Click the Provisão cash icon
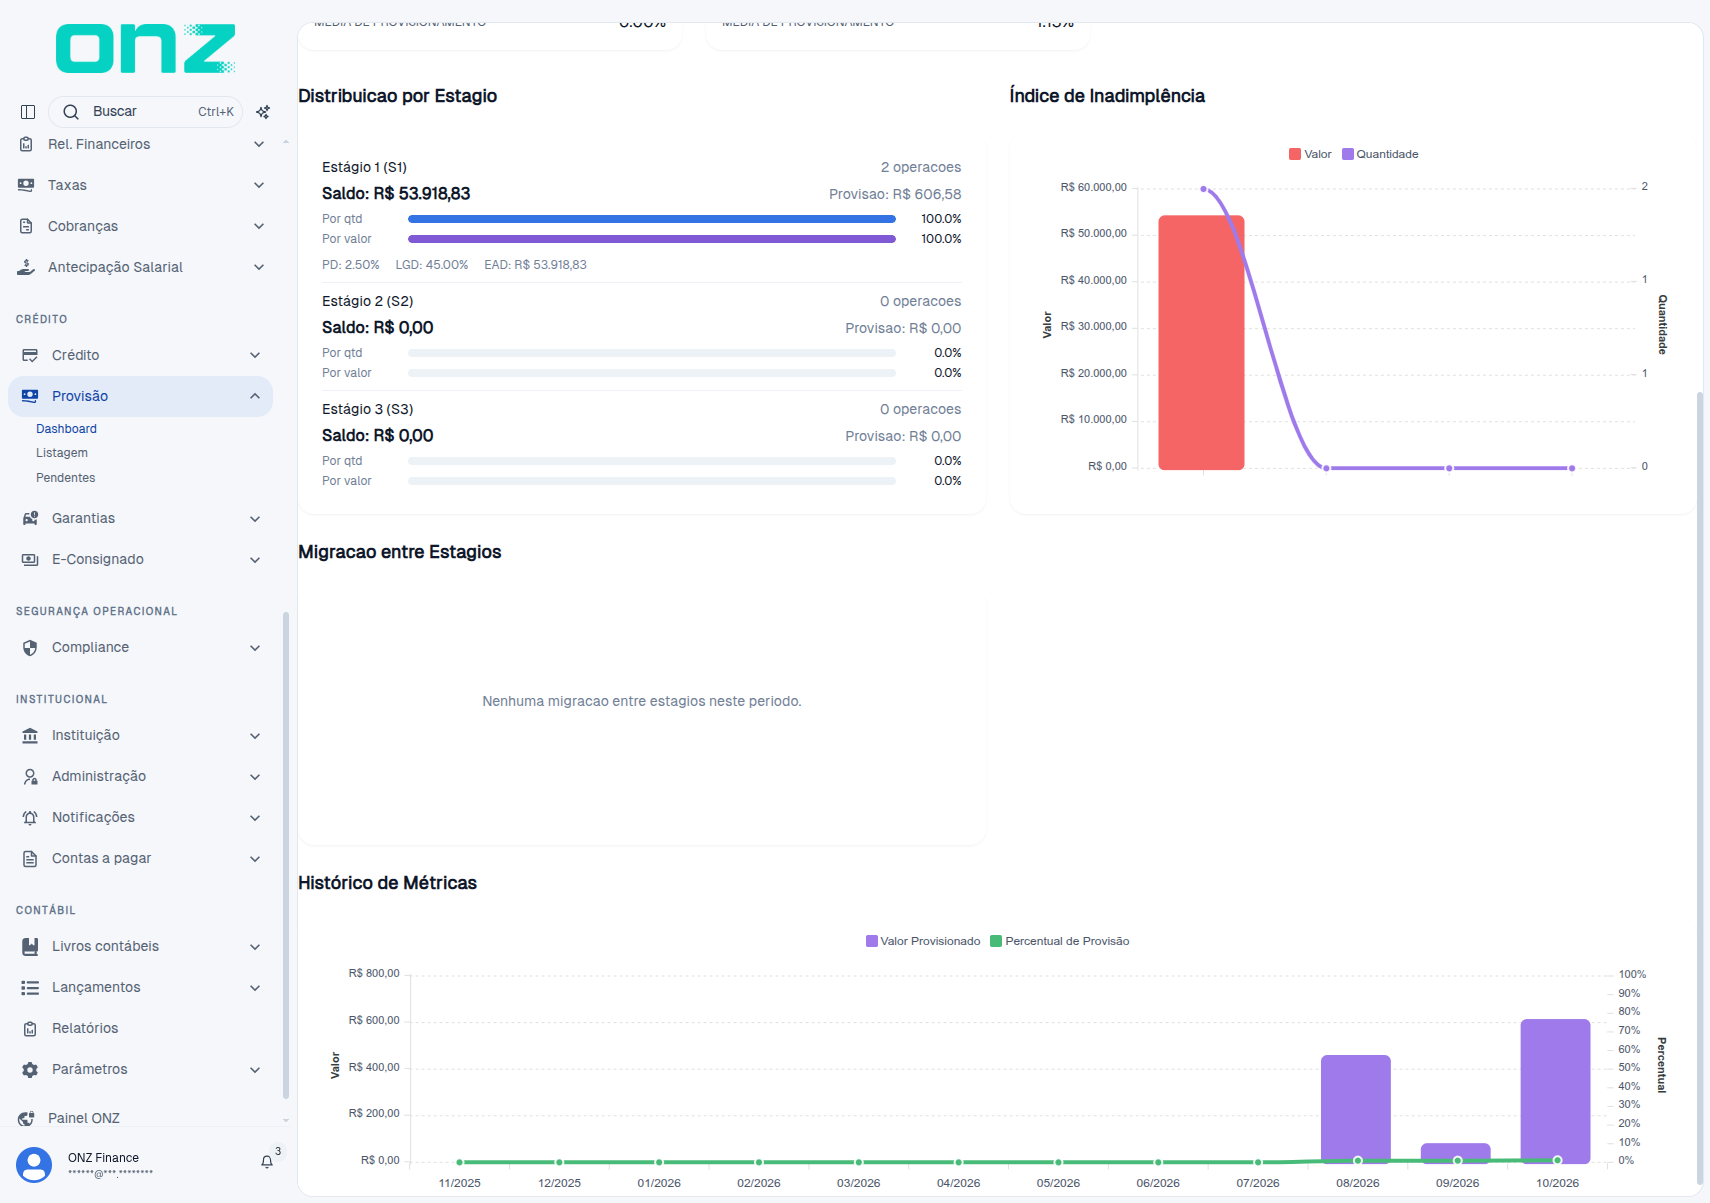The height and width of the screenshot is (1203, 1710). click(30, 396)
